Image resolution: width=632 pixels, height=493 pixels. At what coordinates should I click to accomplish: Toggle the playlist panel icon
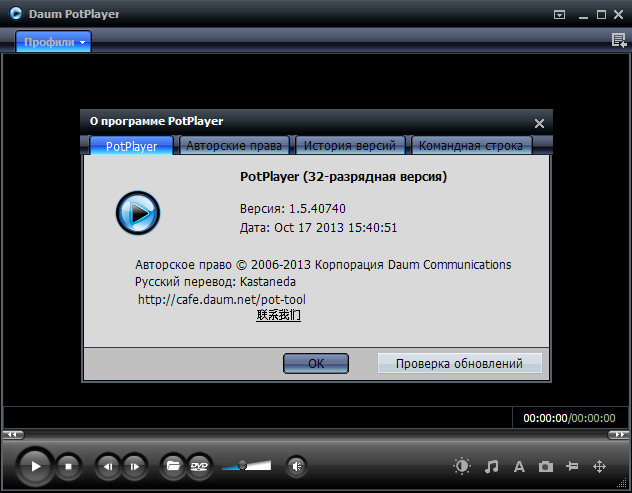point(619,40)
